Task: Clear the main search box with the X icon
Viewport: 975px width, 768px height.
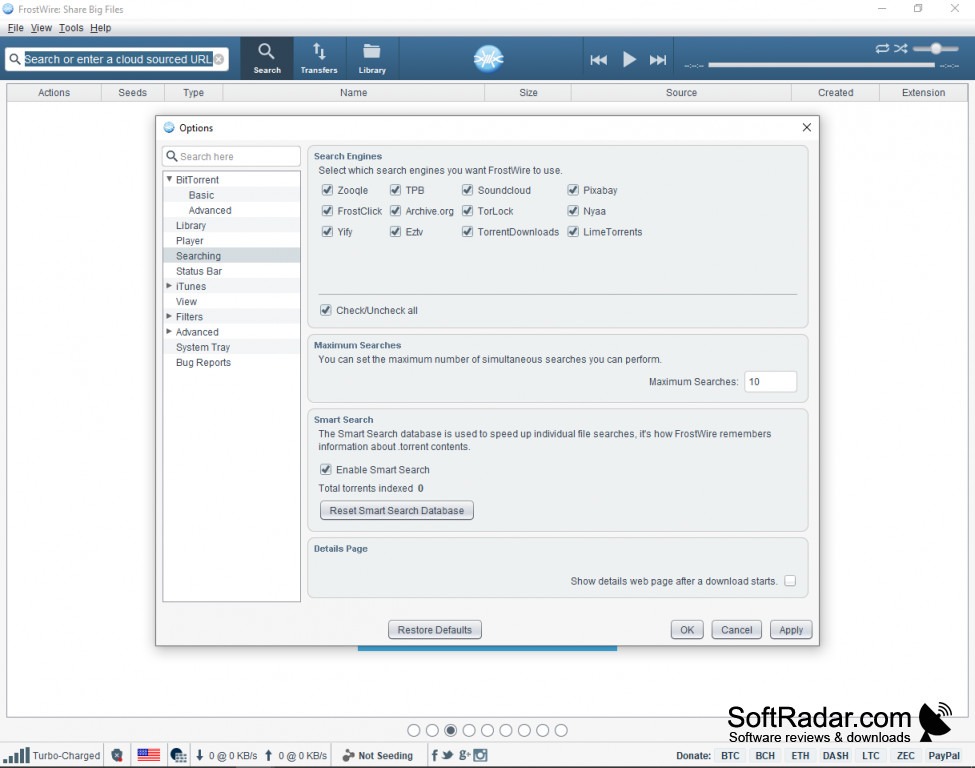Action: click(219, 59)
